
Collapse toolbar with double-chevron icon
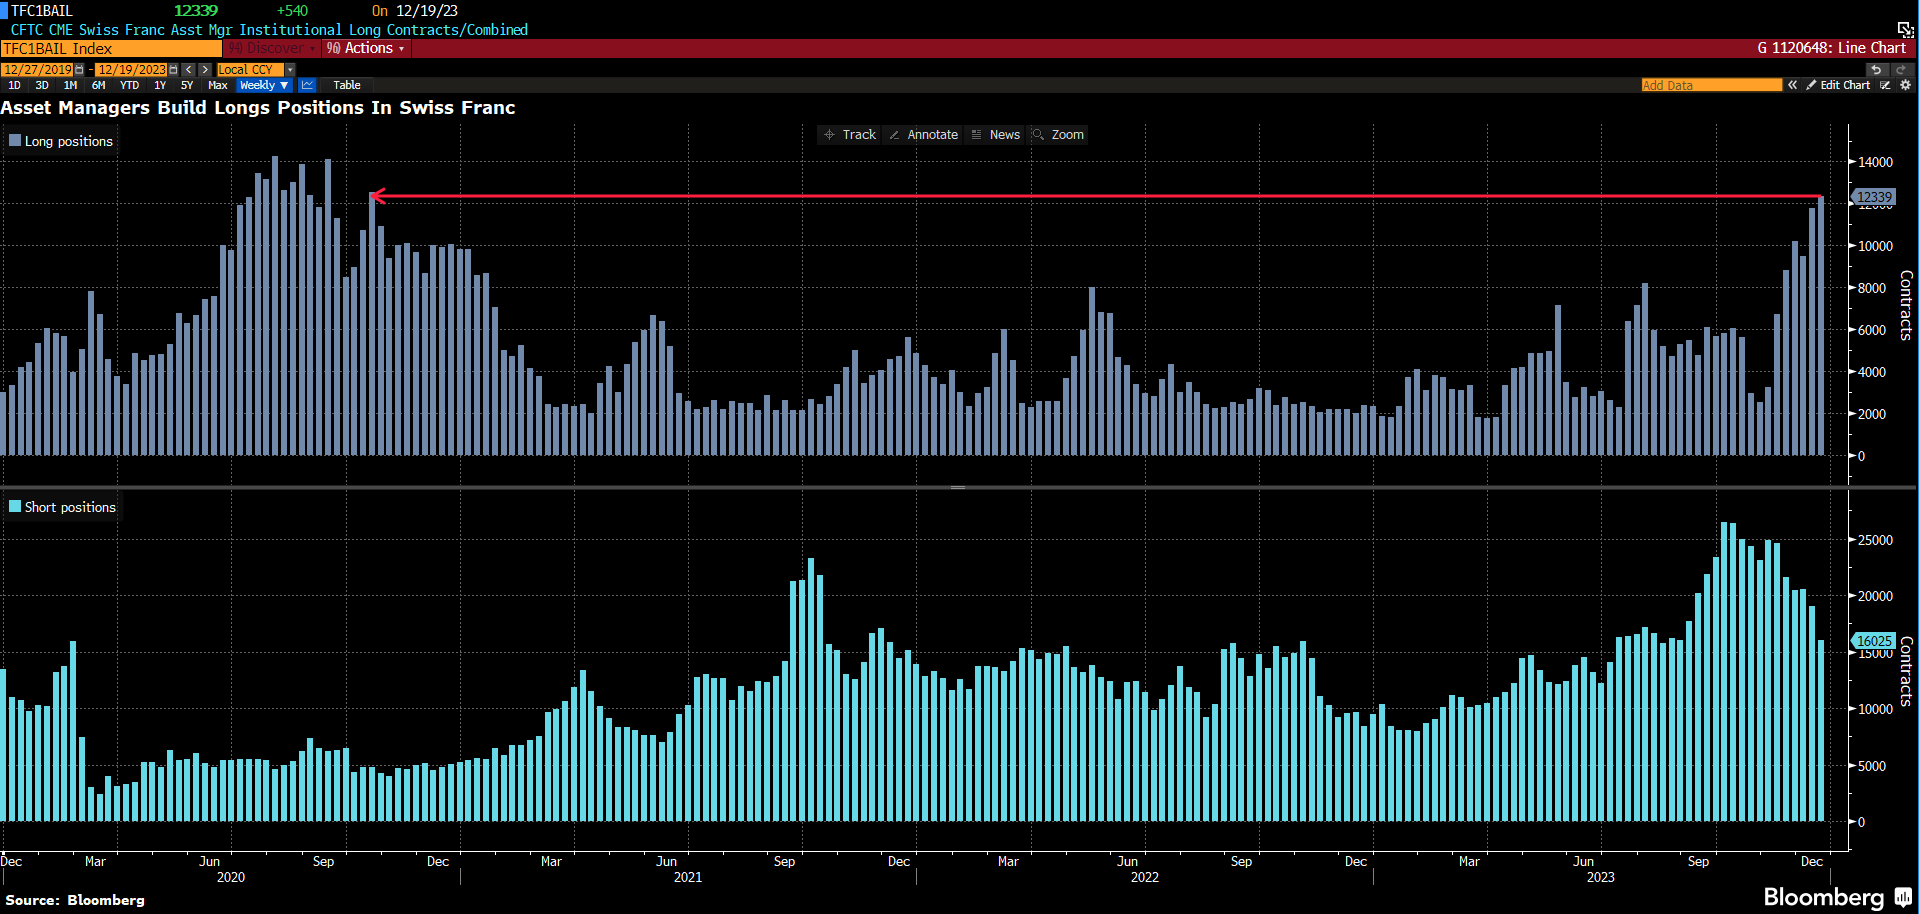pos(1792,85)
